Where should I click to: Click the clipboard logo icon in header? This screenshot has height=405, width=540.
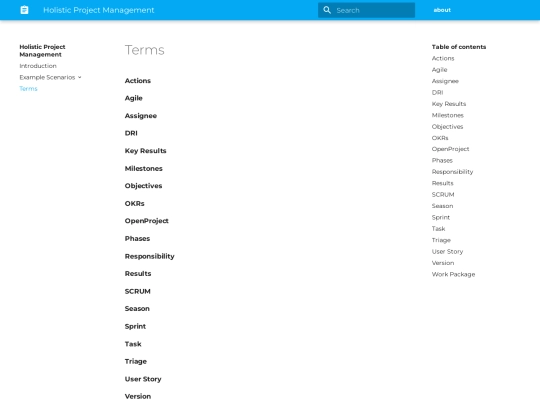tap(24, 10)
